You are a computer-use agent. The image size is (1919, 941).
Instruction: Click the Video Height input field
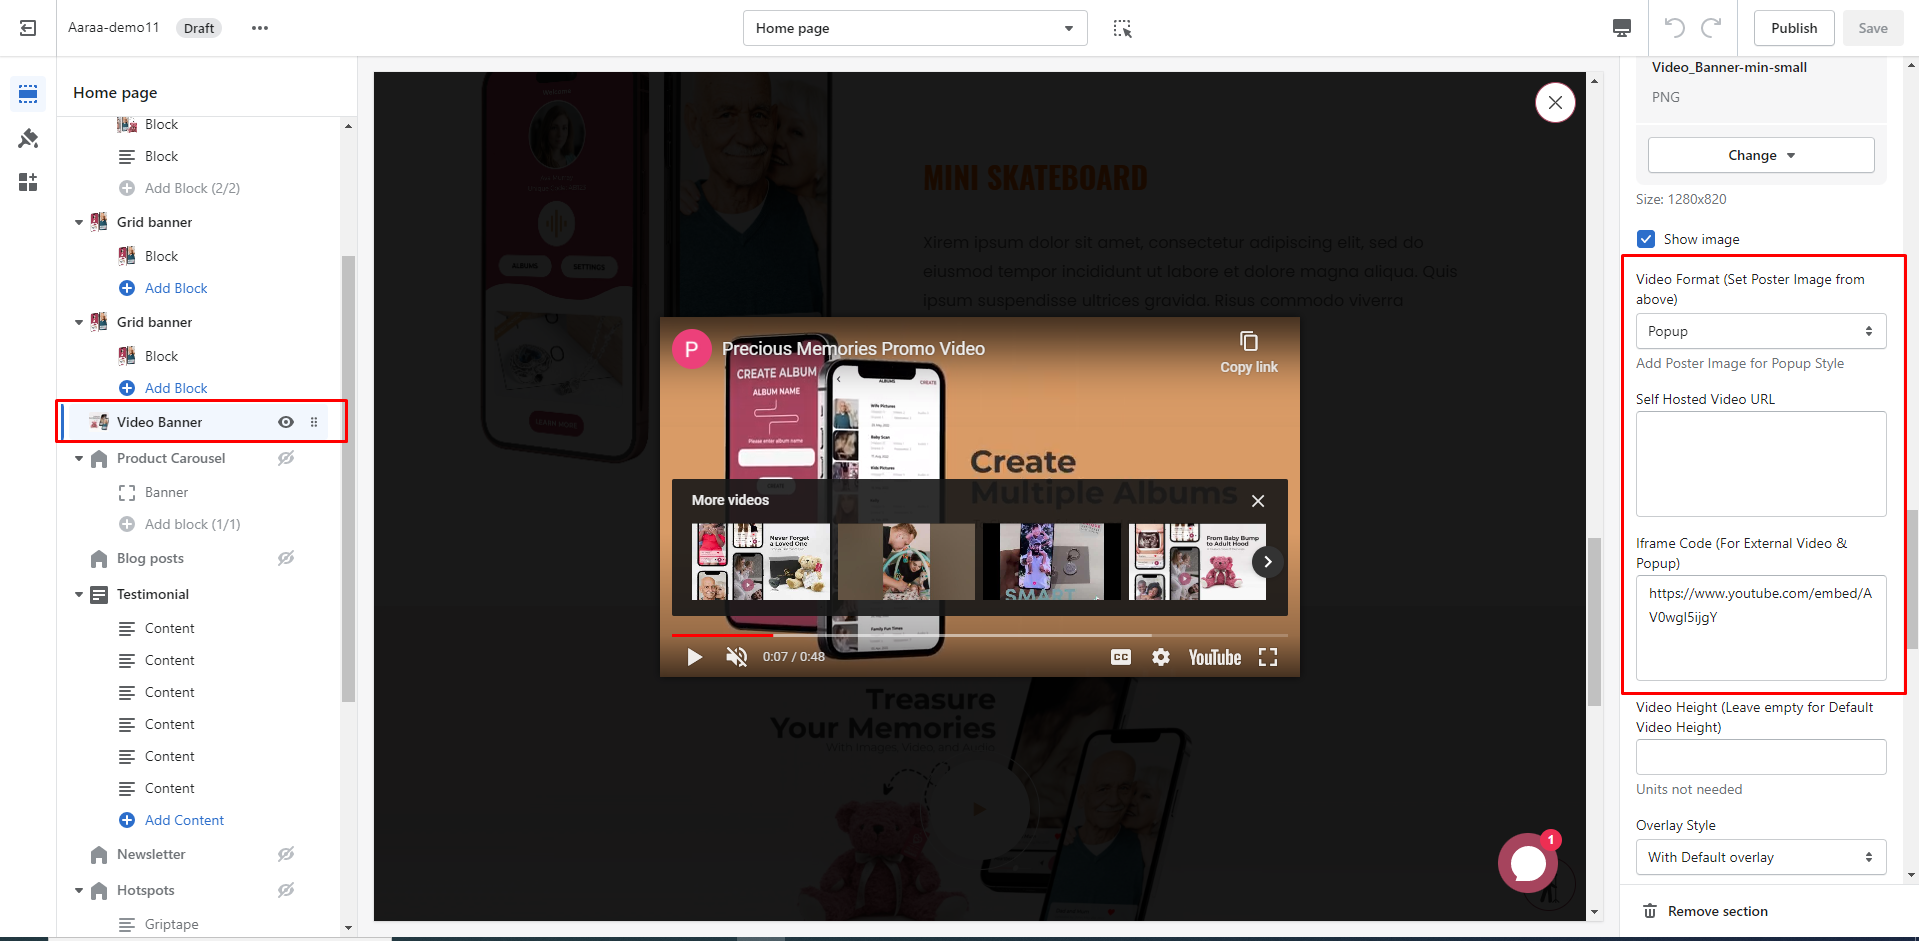pos(1761,757)
